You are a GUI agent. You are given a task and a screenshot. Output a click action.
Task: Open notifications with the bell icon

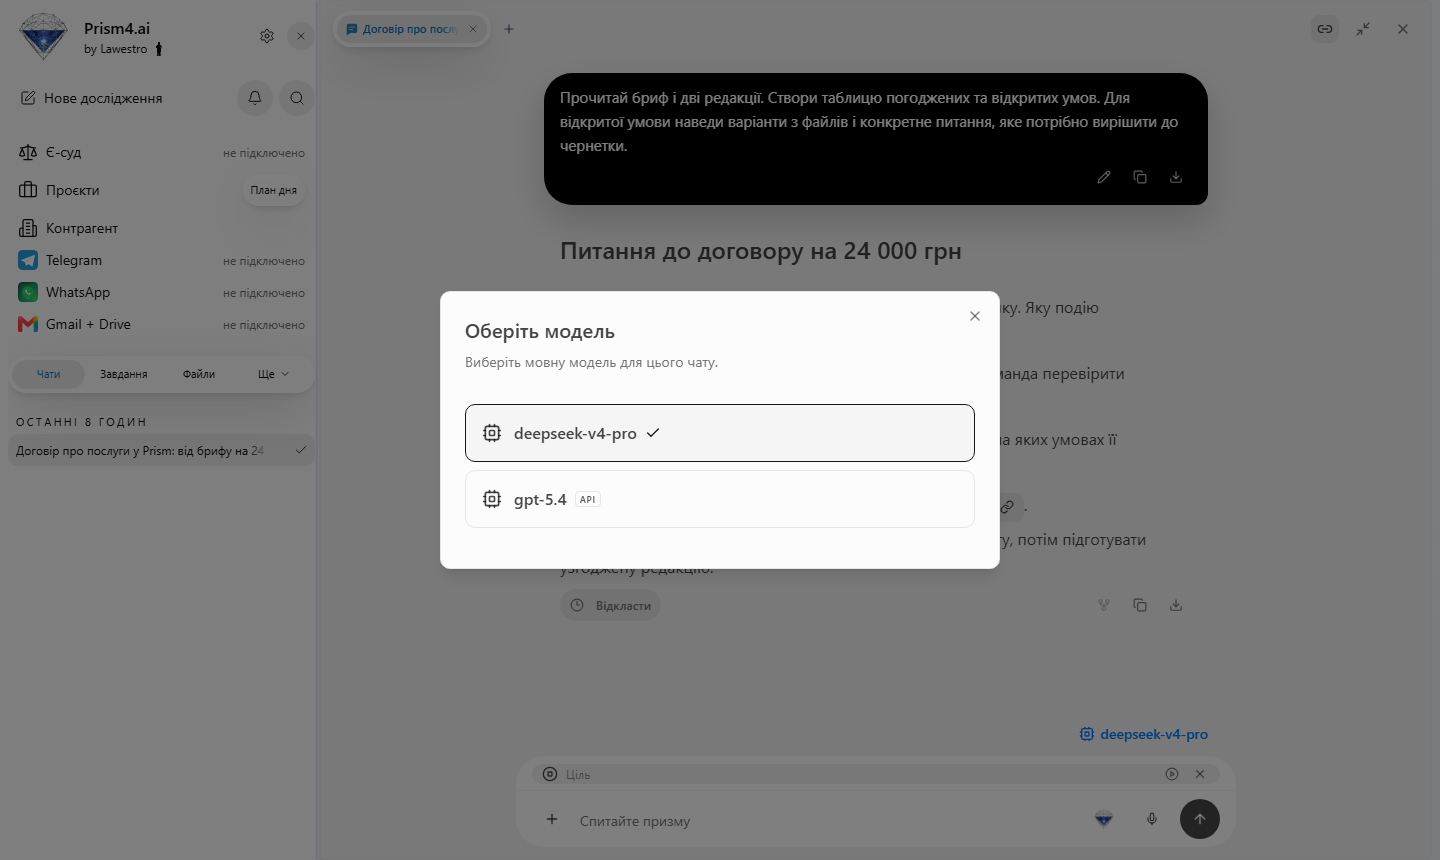pos(255,98)
